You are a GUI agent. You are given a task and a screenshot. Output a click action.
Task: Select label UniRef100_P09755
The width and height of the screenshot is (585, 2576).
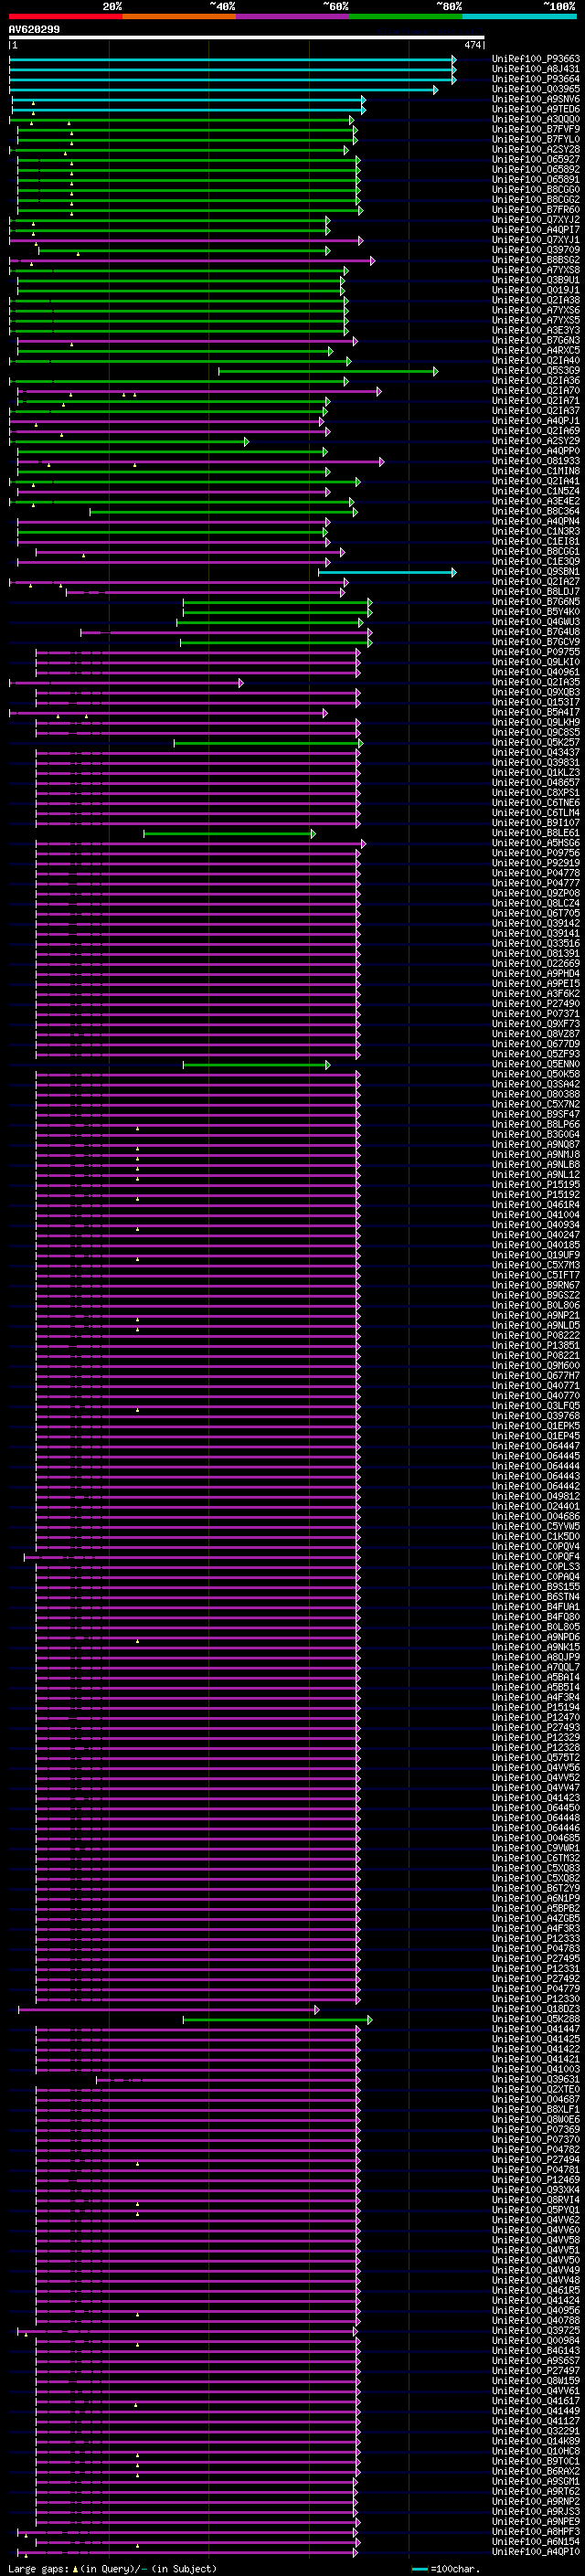click(x=536, y=652)
